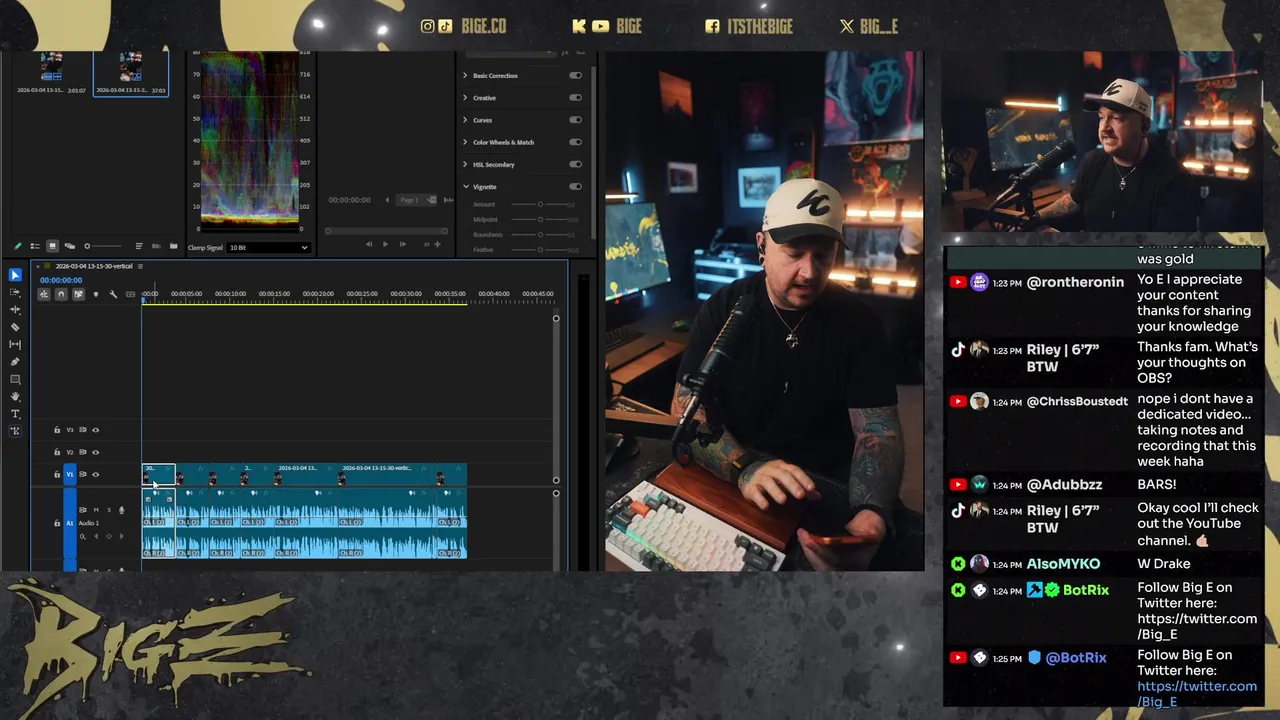Toggle V1 track output eye
The height and width of the screenshot is (720, 1280).
96,474
